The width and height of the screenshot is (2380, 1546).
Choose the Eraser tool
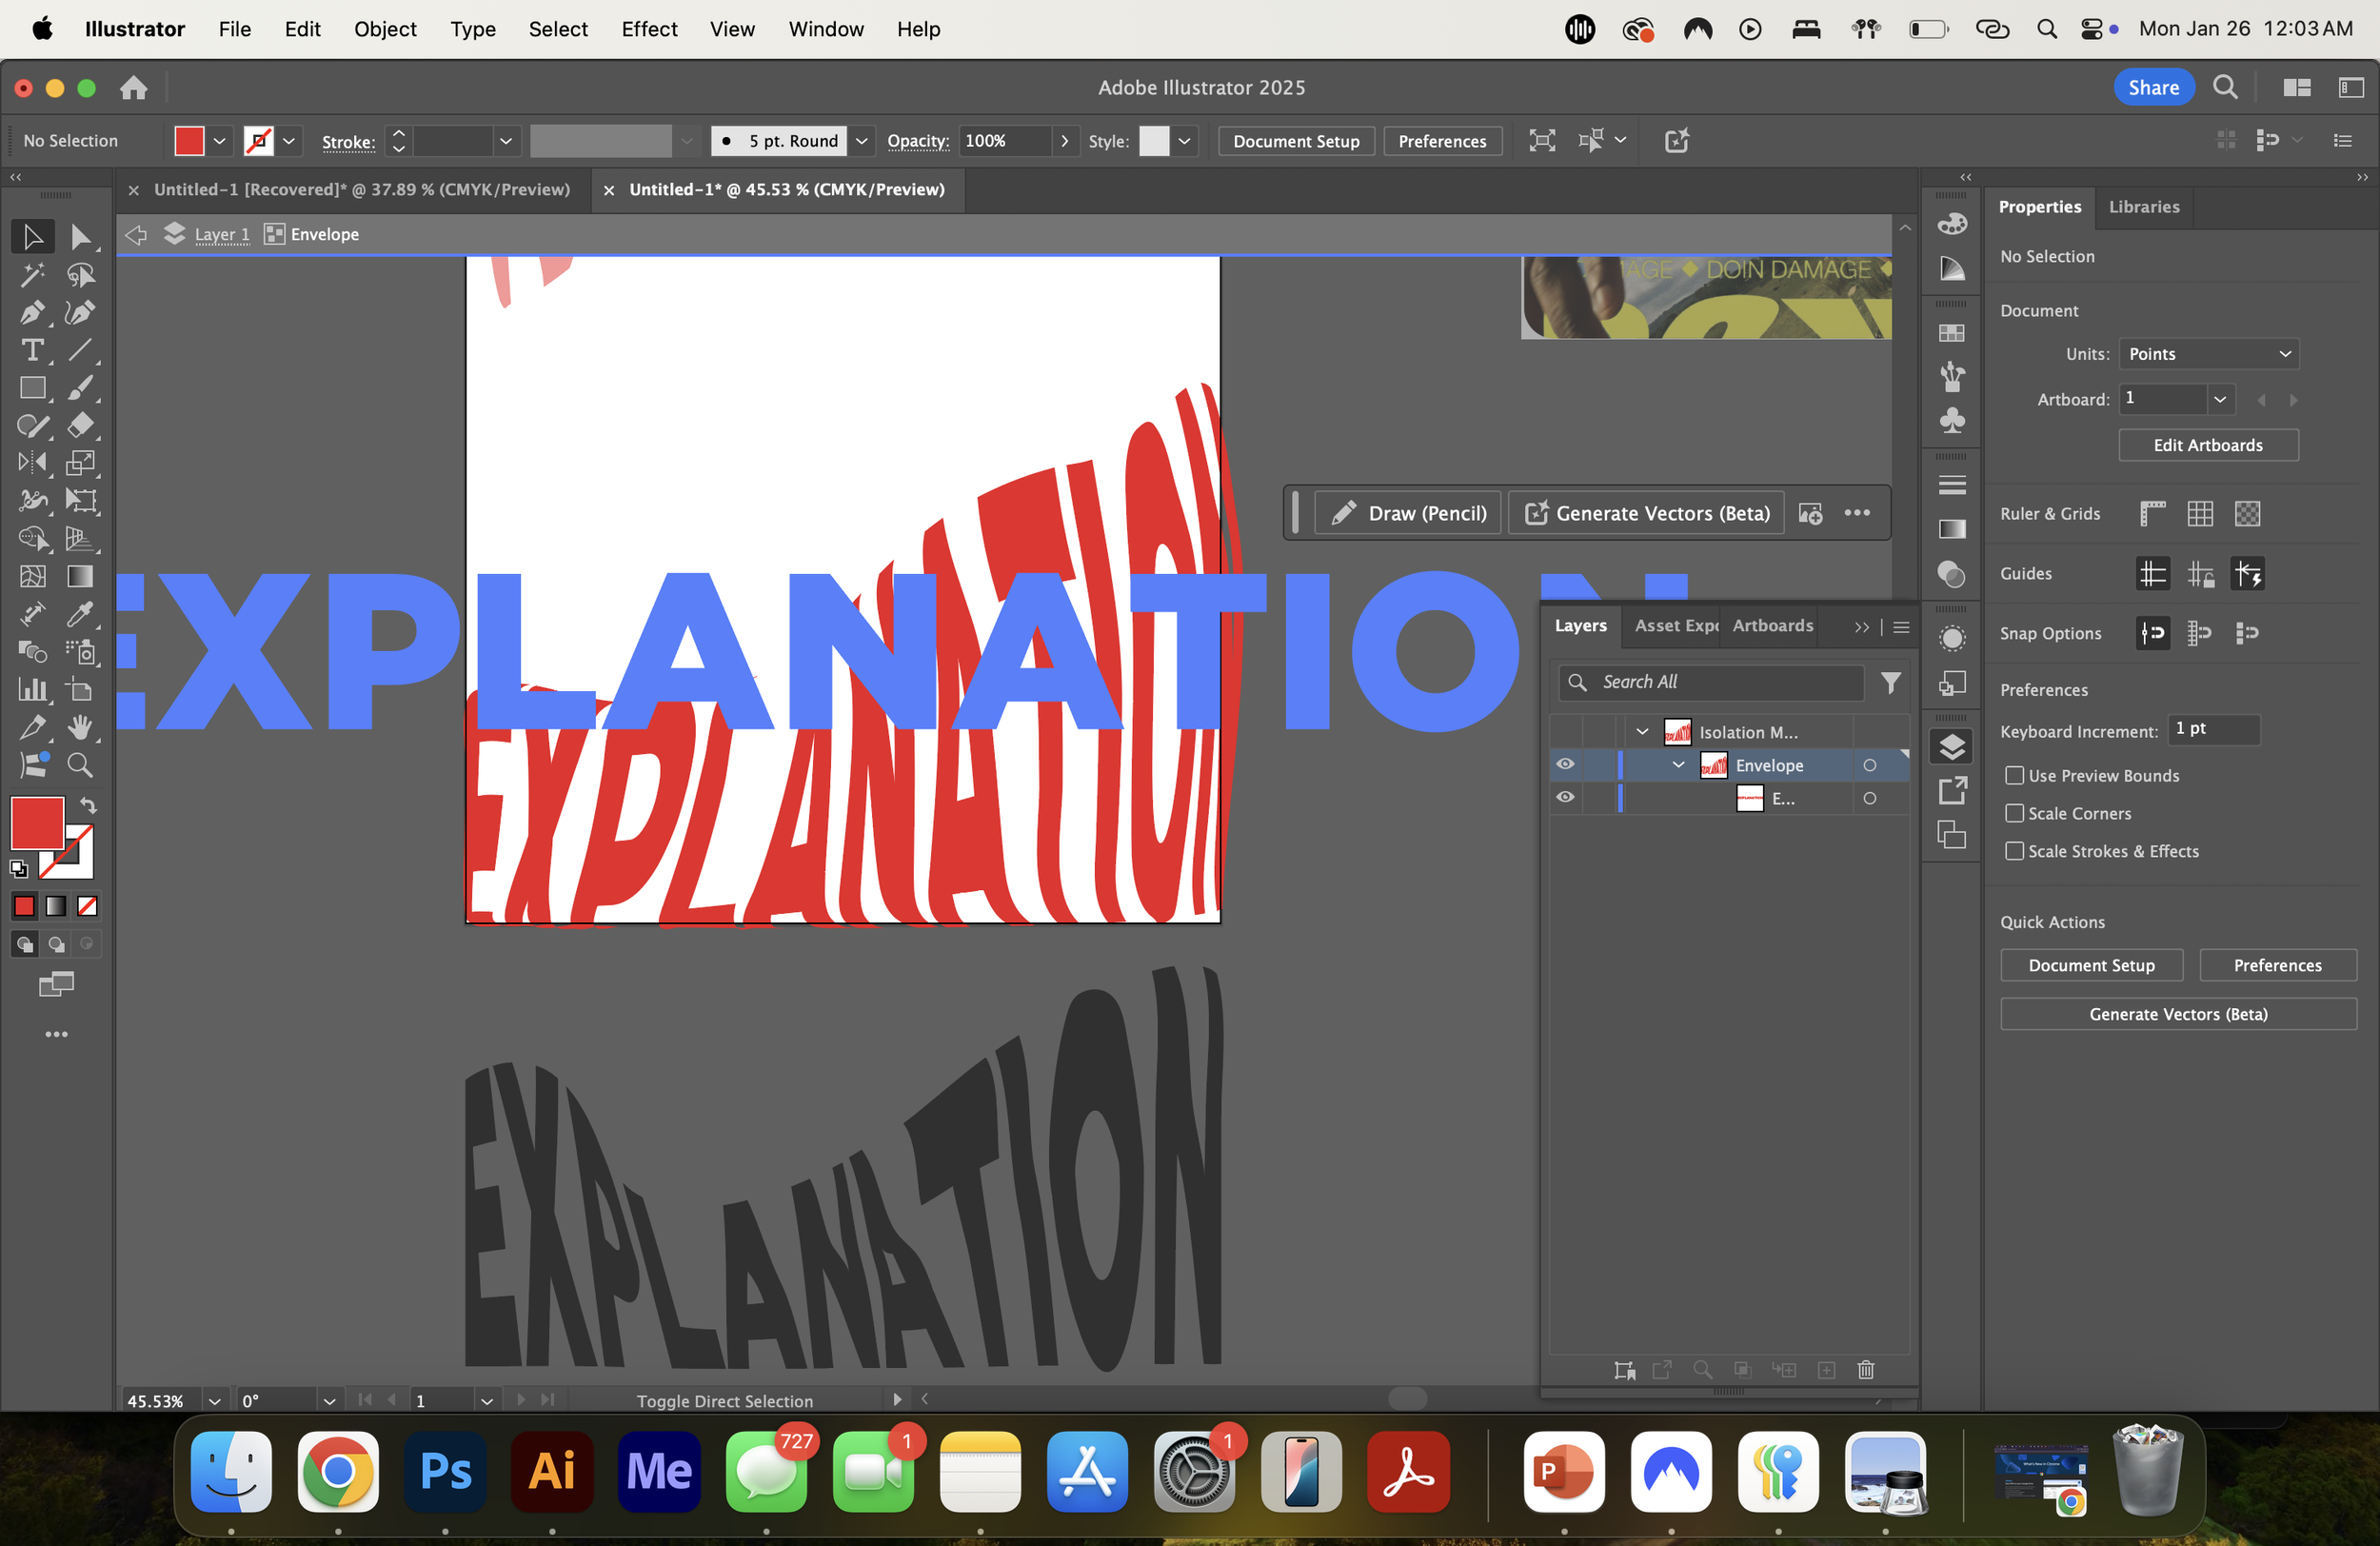(81, 425)
